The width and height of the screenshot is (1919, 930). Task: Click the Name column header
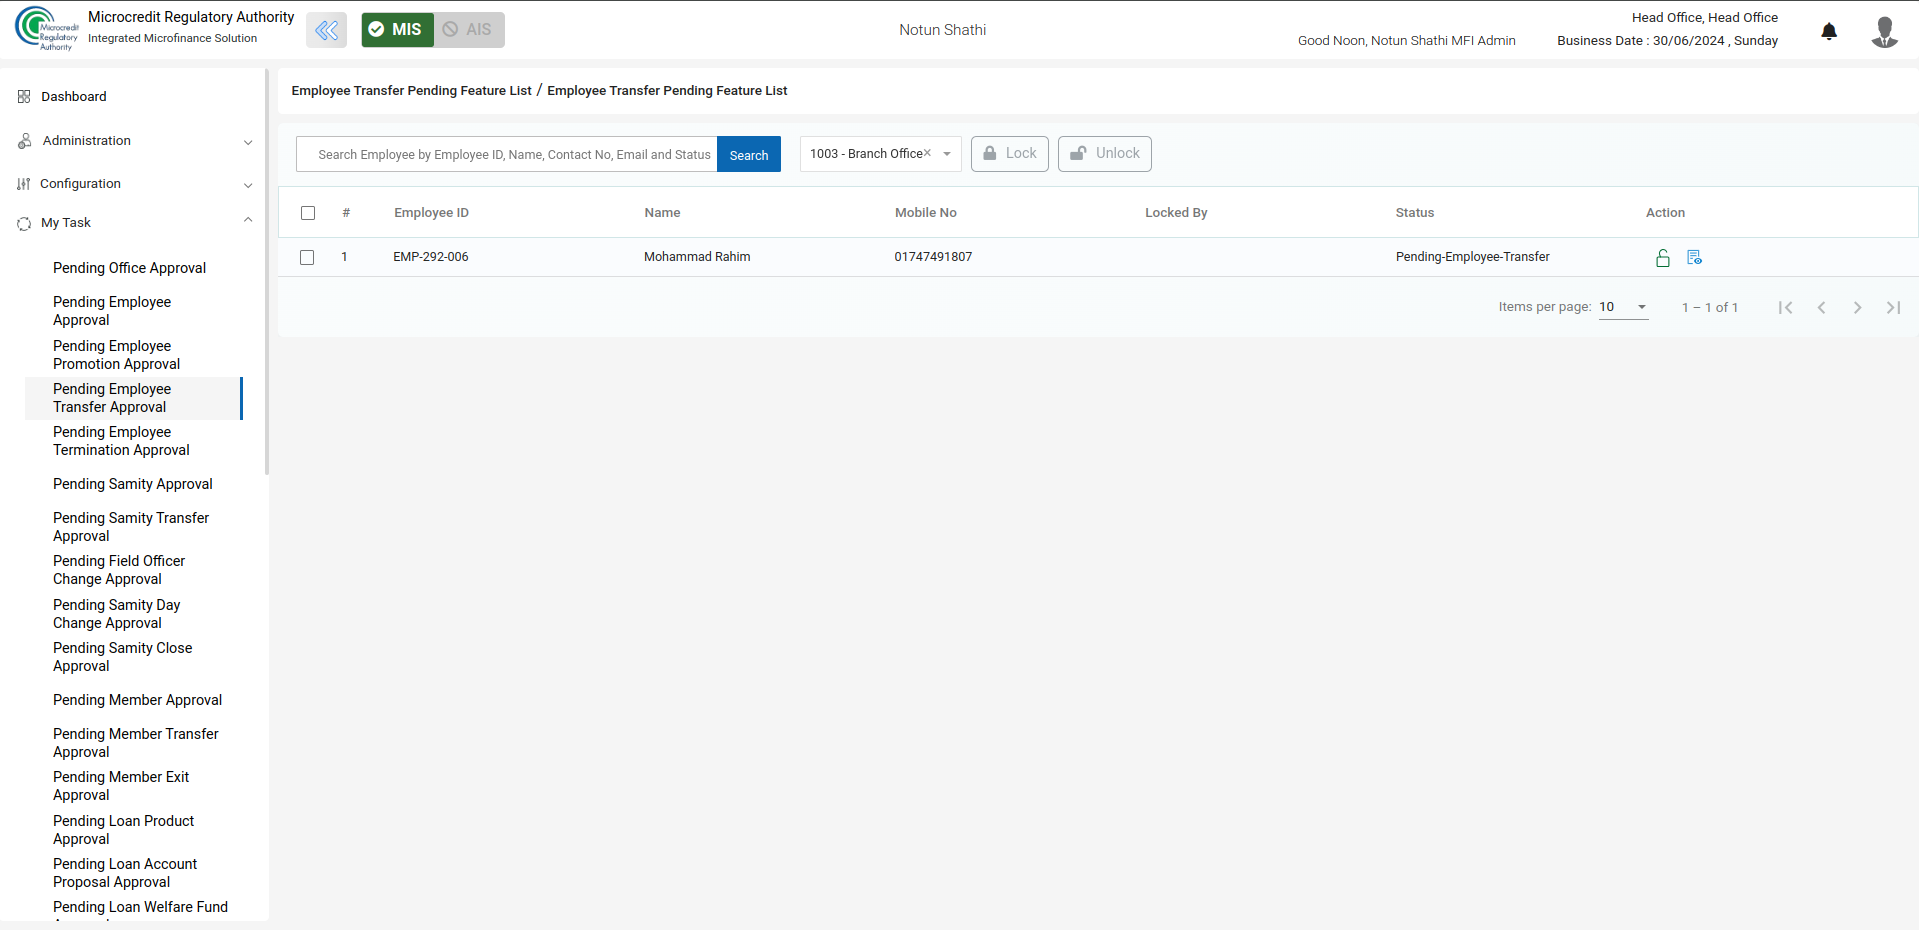[x=662, y=213]
